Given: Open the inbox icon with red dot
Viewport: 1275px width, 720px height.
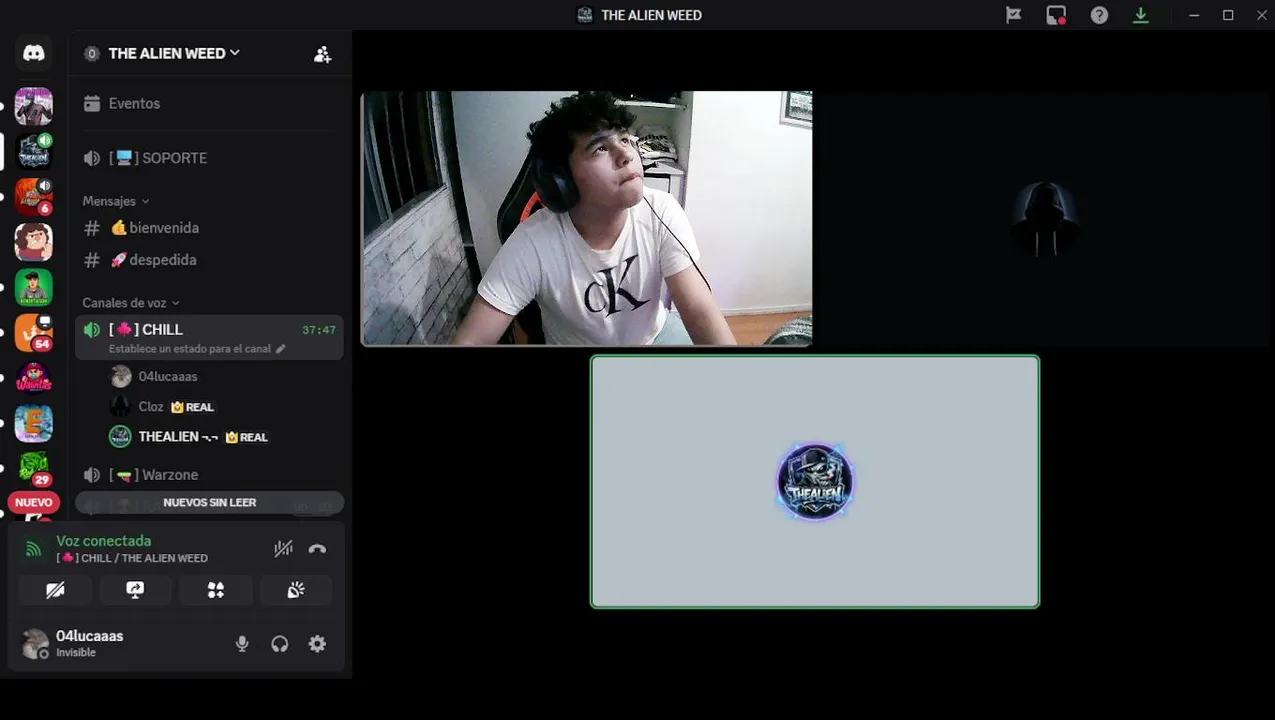Looking at the screenshot, I should point(1056,15).
